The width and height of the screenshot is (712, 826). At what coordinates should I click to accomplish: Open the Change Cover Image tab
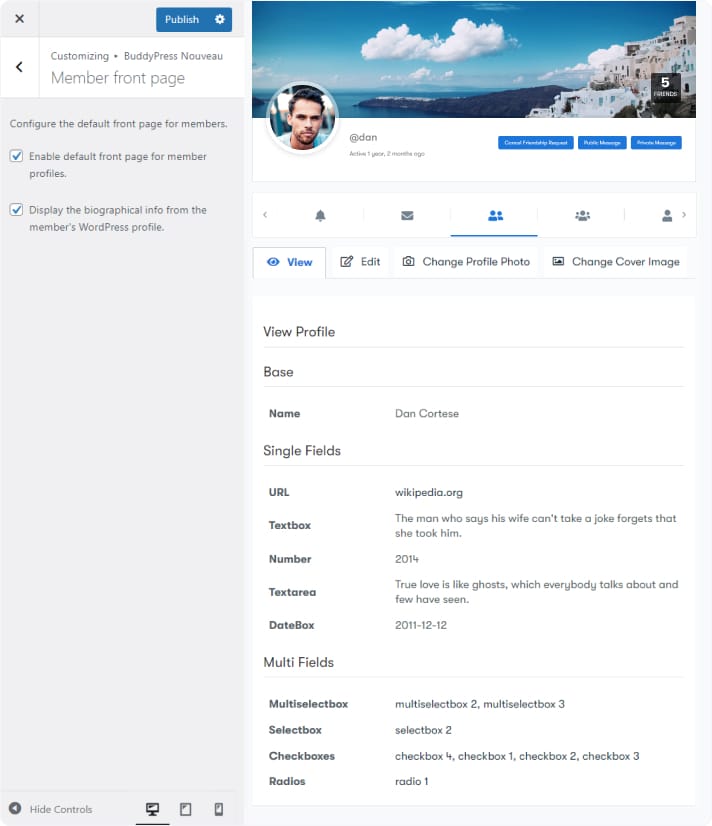(615, 262)
